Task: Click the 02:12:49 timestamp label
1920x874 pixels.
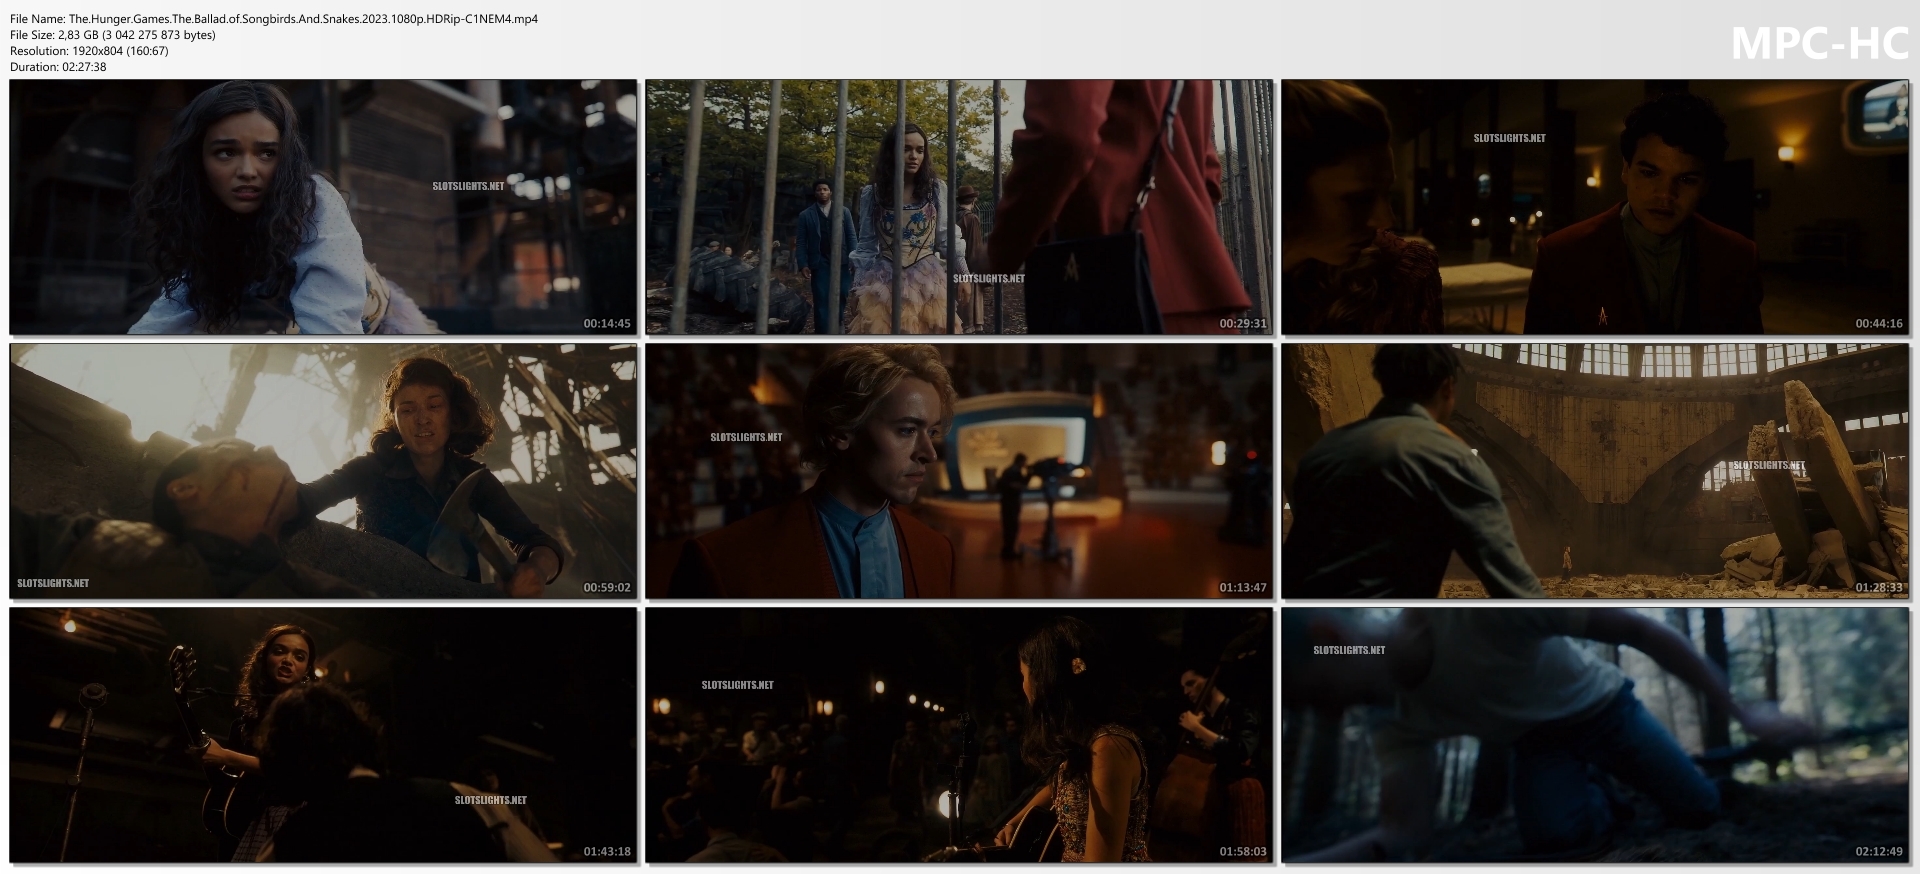Action: 1879,852
